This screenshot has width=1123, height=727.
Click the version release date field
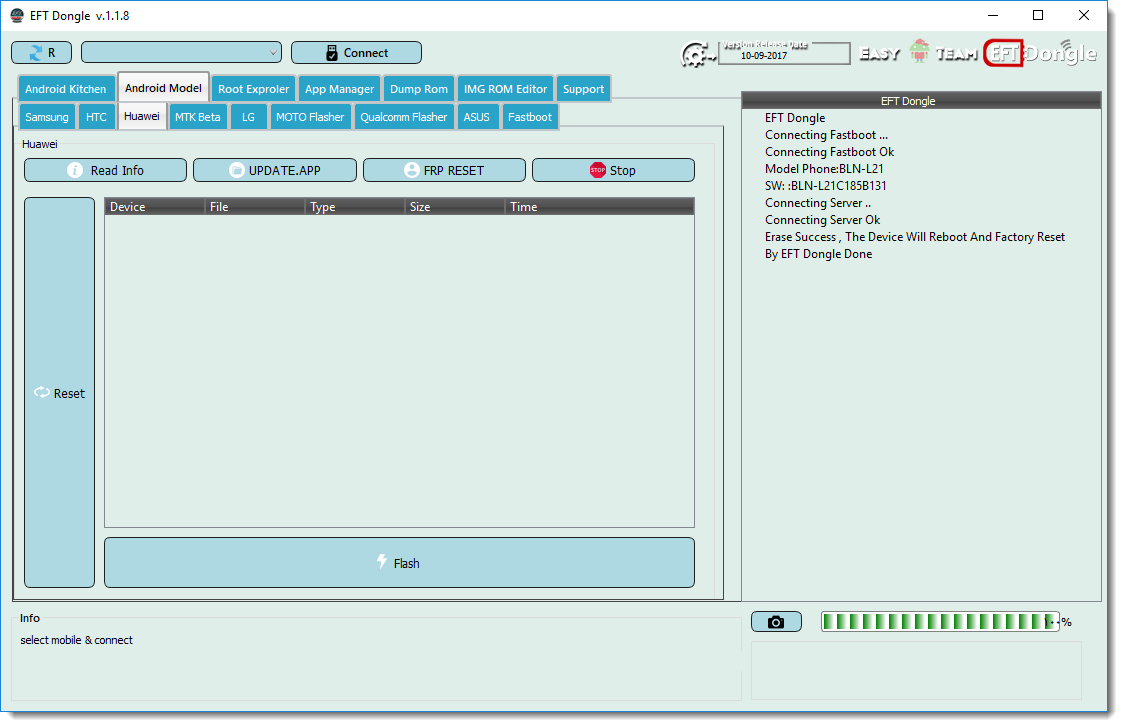784,53
